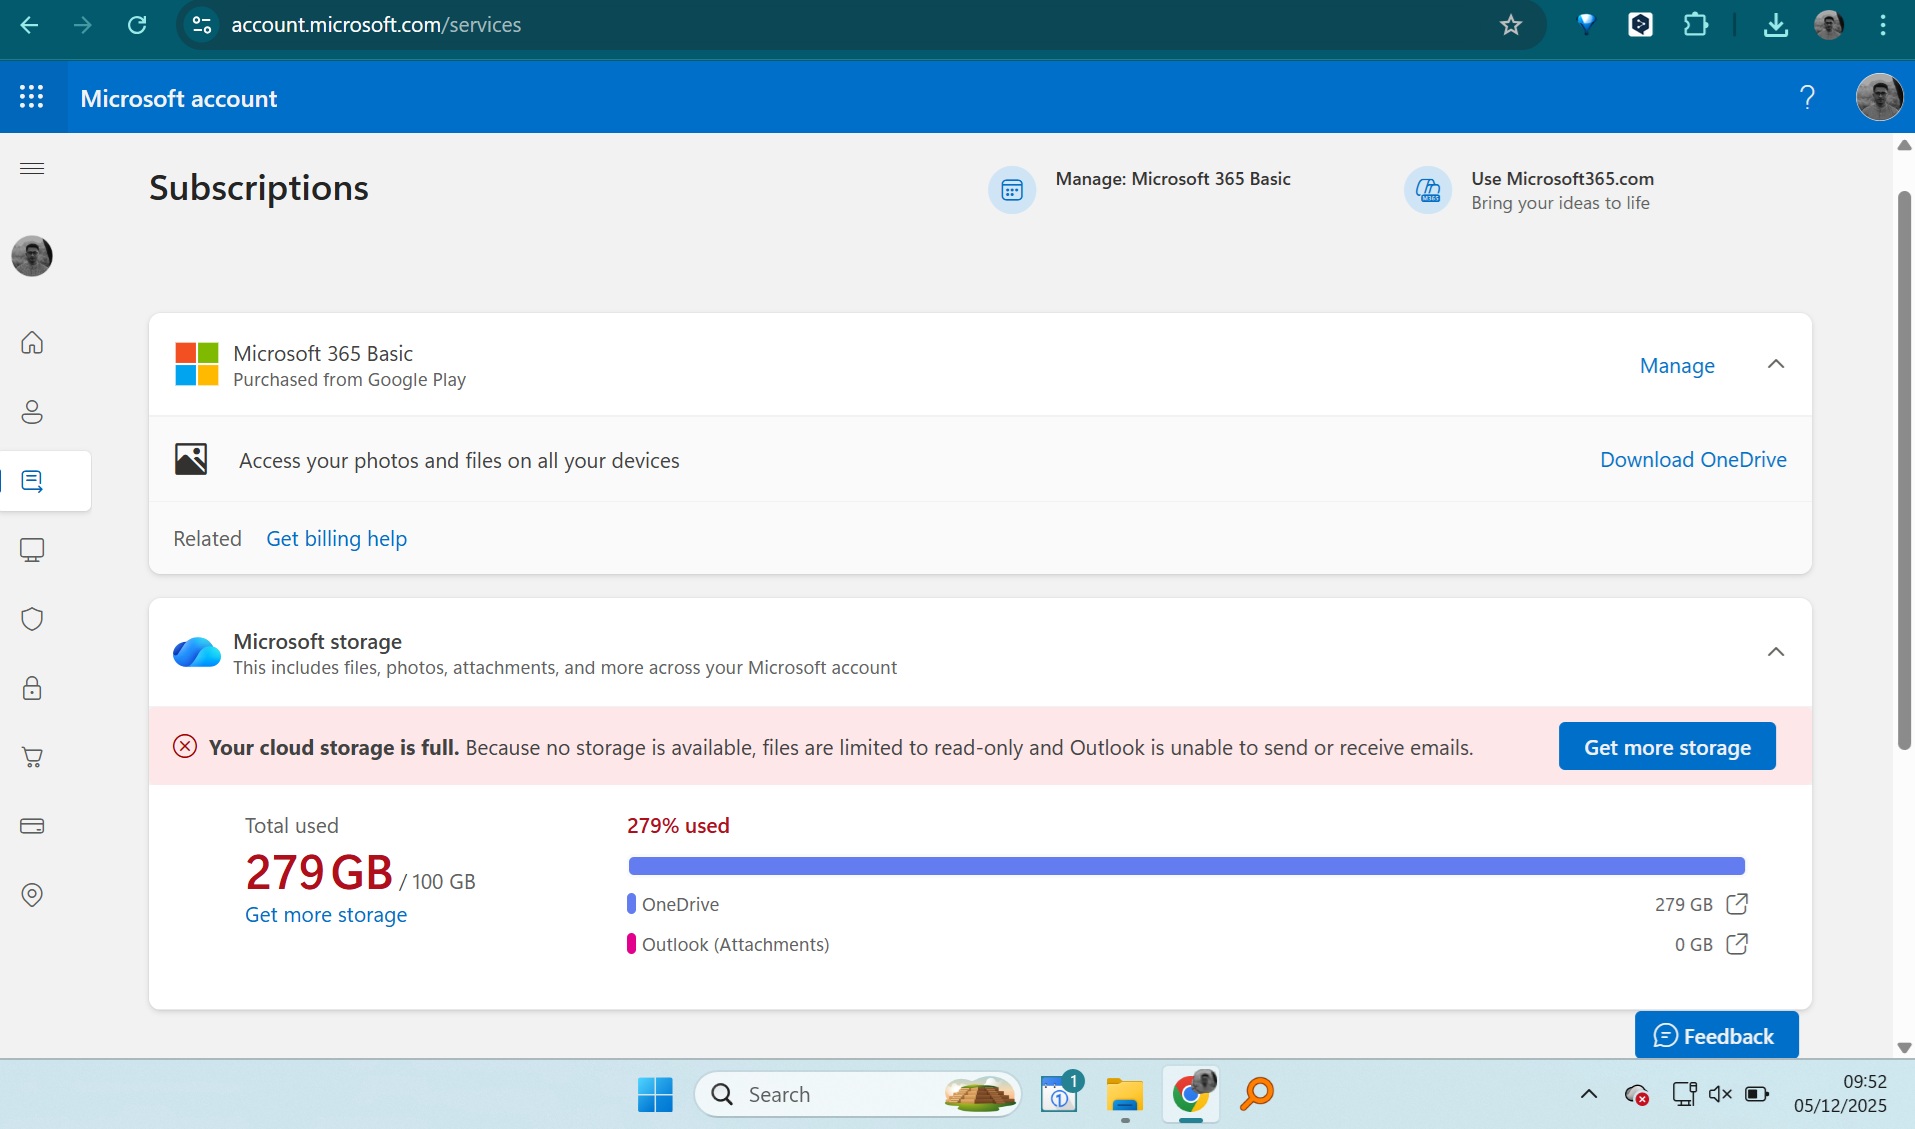
Task: Open the Feedback button
Action: coord(1716,1035)
